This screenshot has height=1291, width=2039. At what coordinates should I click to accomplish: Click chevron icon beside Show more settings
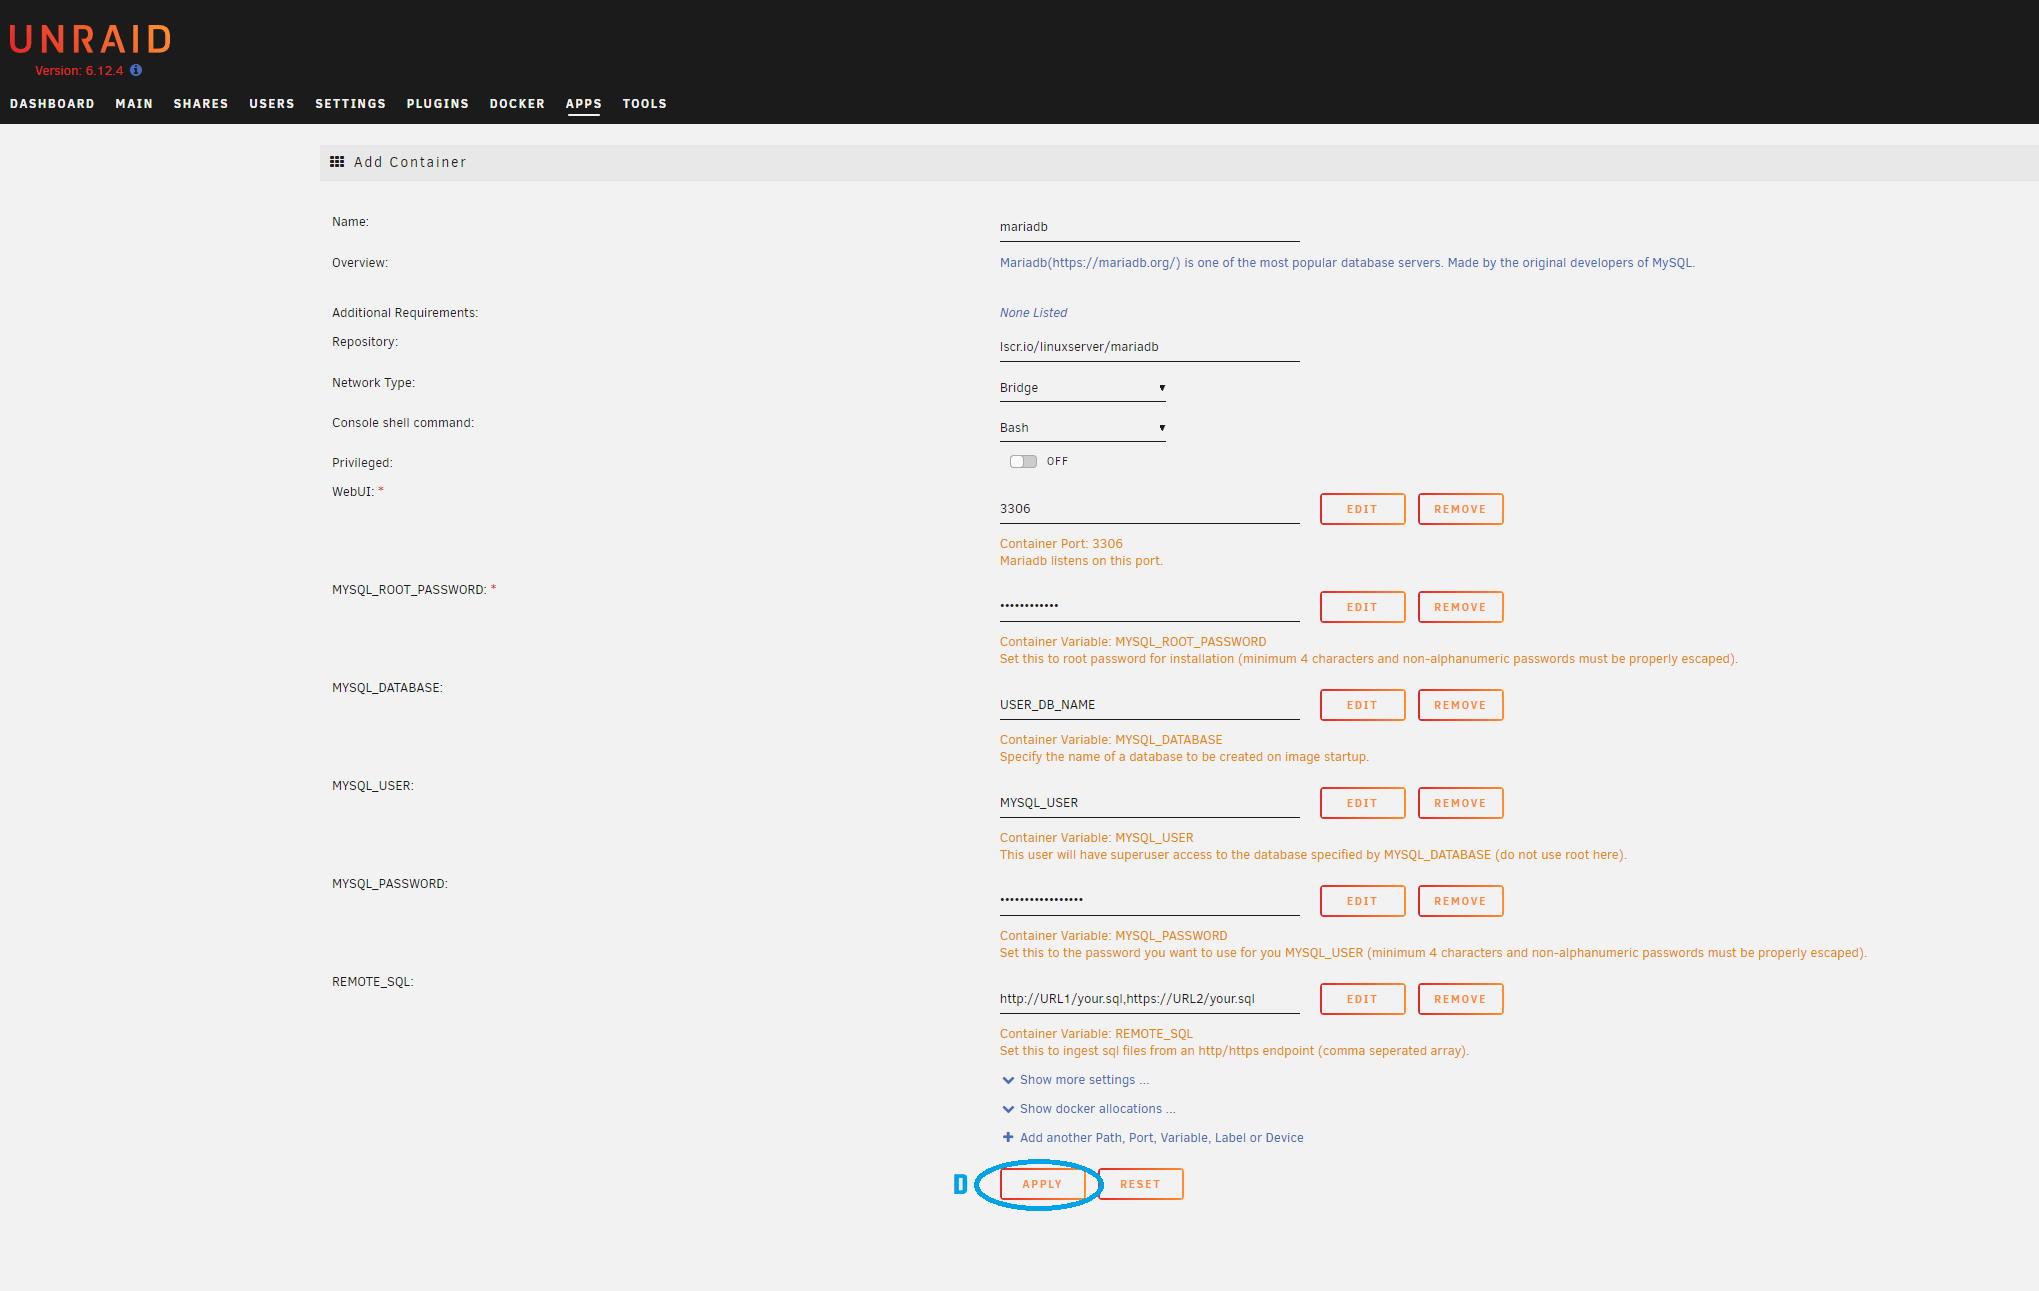click(x=1008, y=1080)
